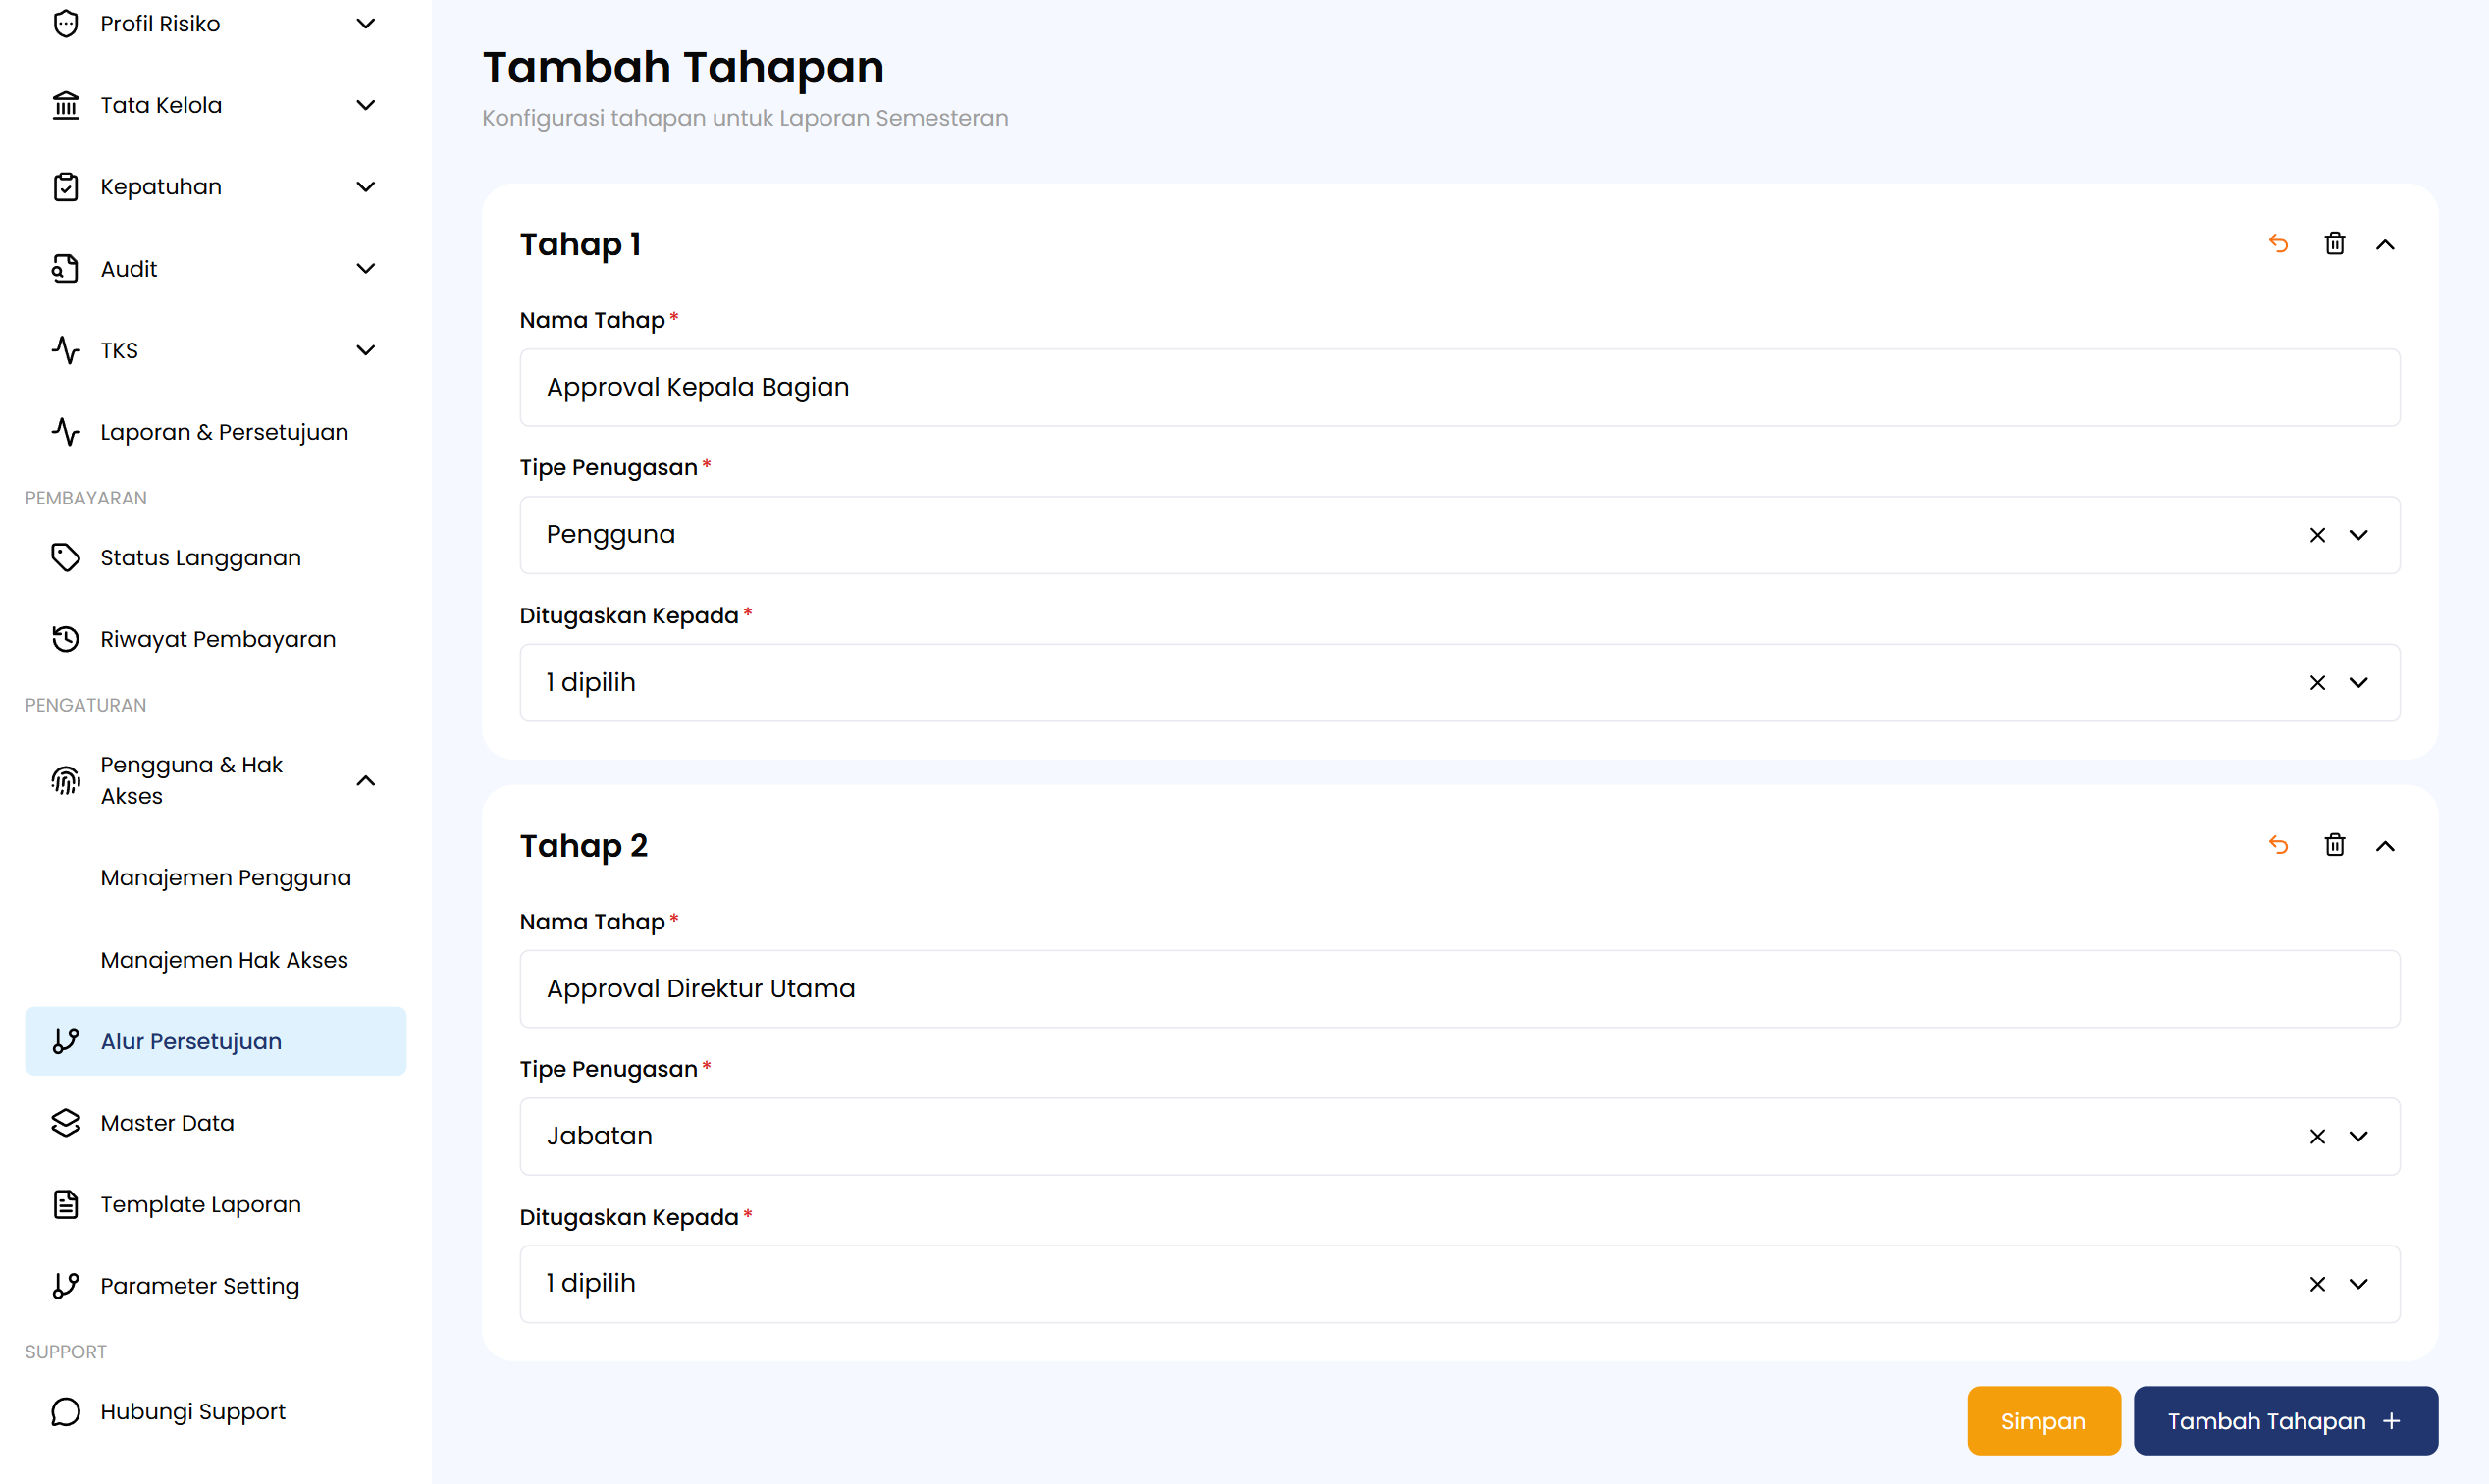Open Tahap 1 Tipe Penugasan dropdown arrow
The image size is (2489, 1484).
(2359, 535)
